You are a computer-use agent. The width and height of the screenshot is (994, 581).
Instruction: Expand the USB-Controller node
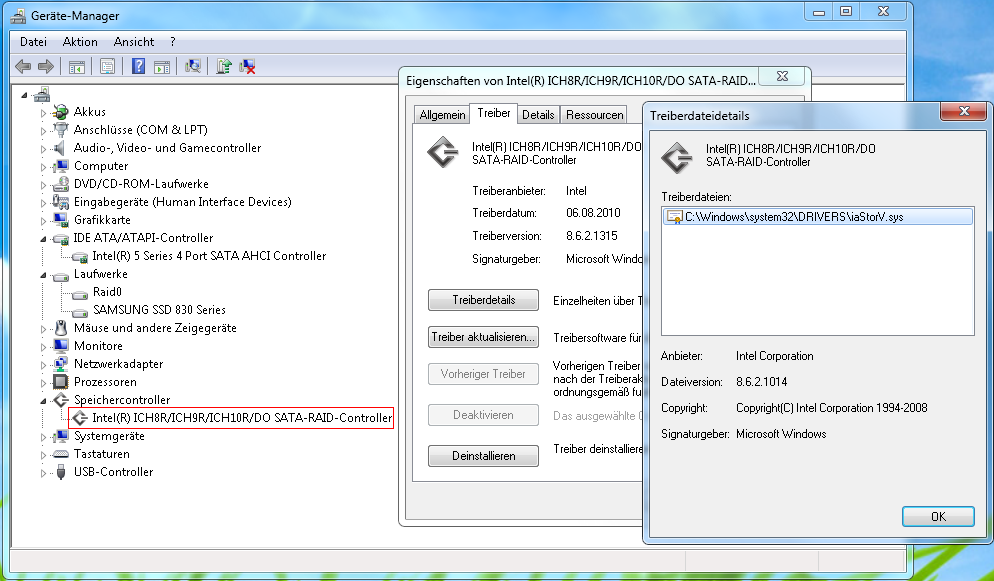coord(43,473)
